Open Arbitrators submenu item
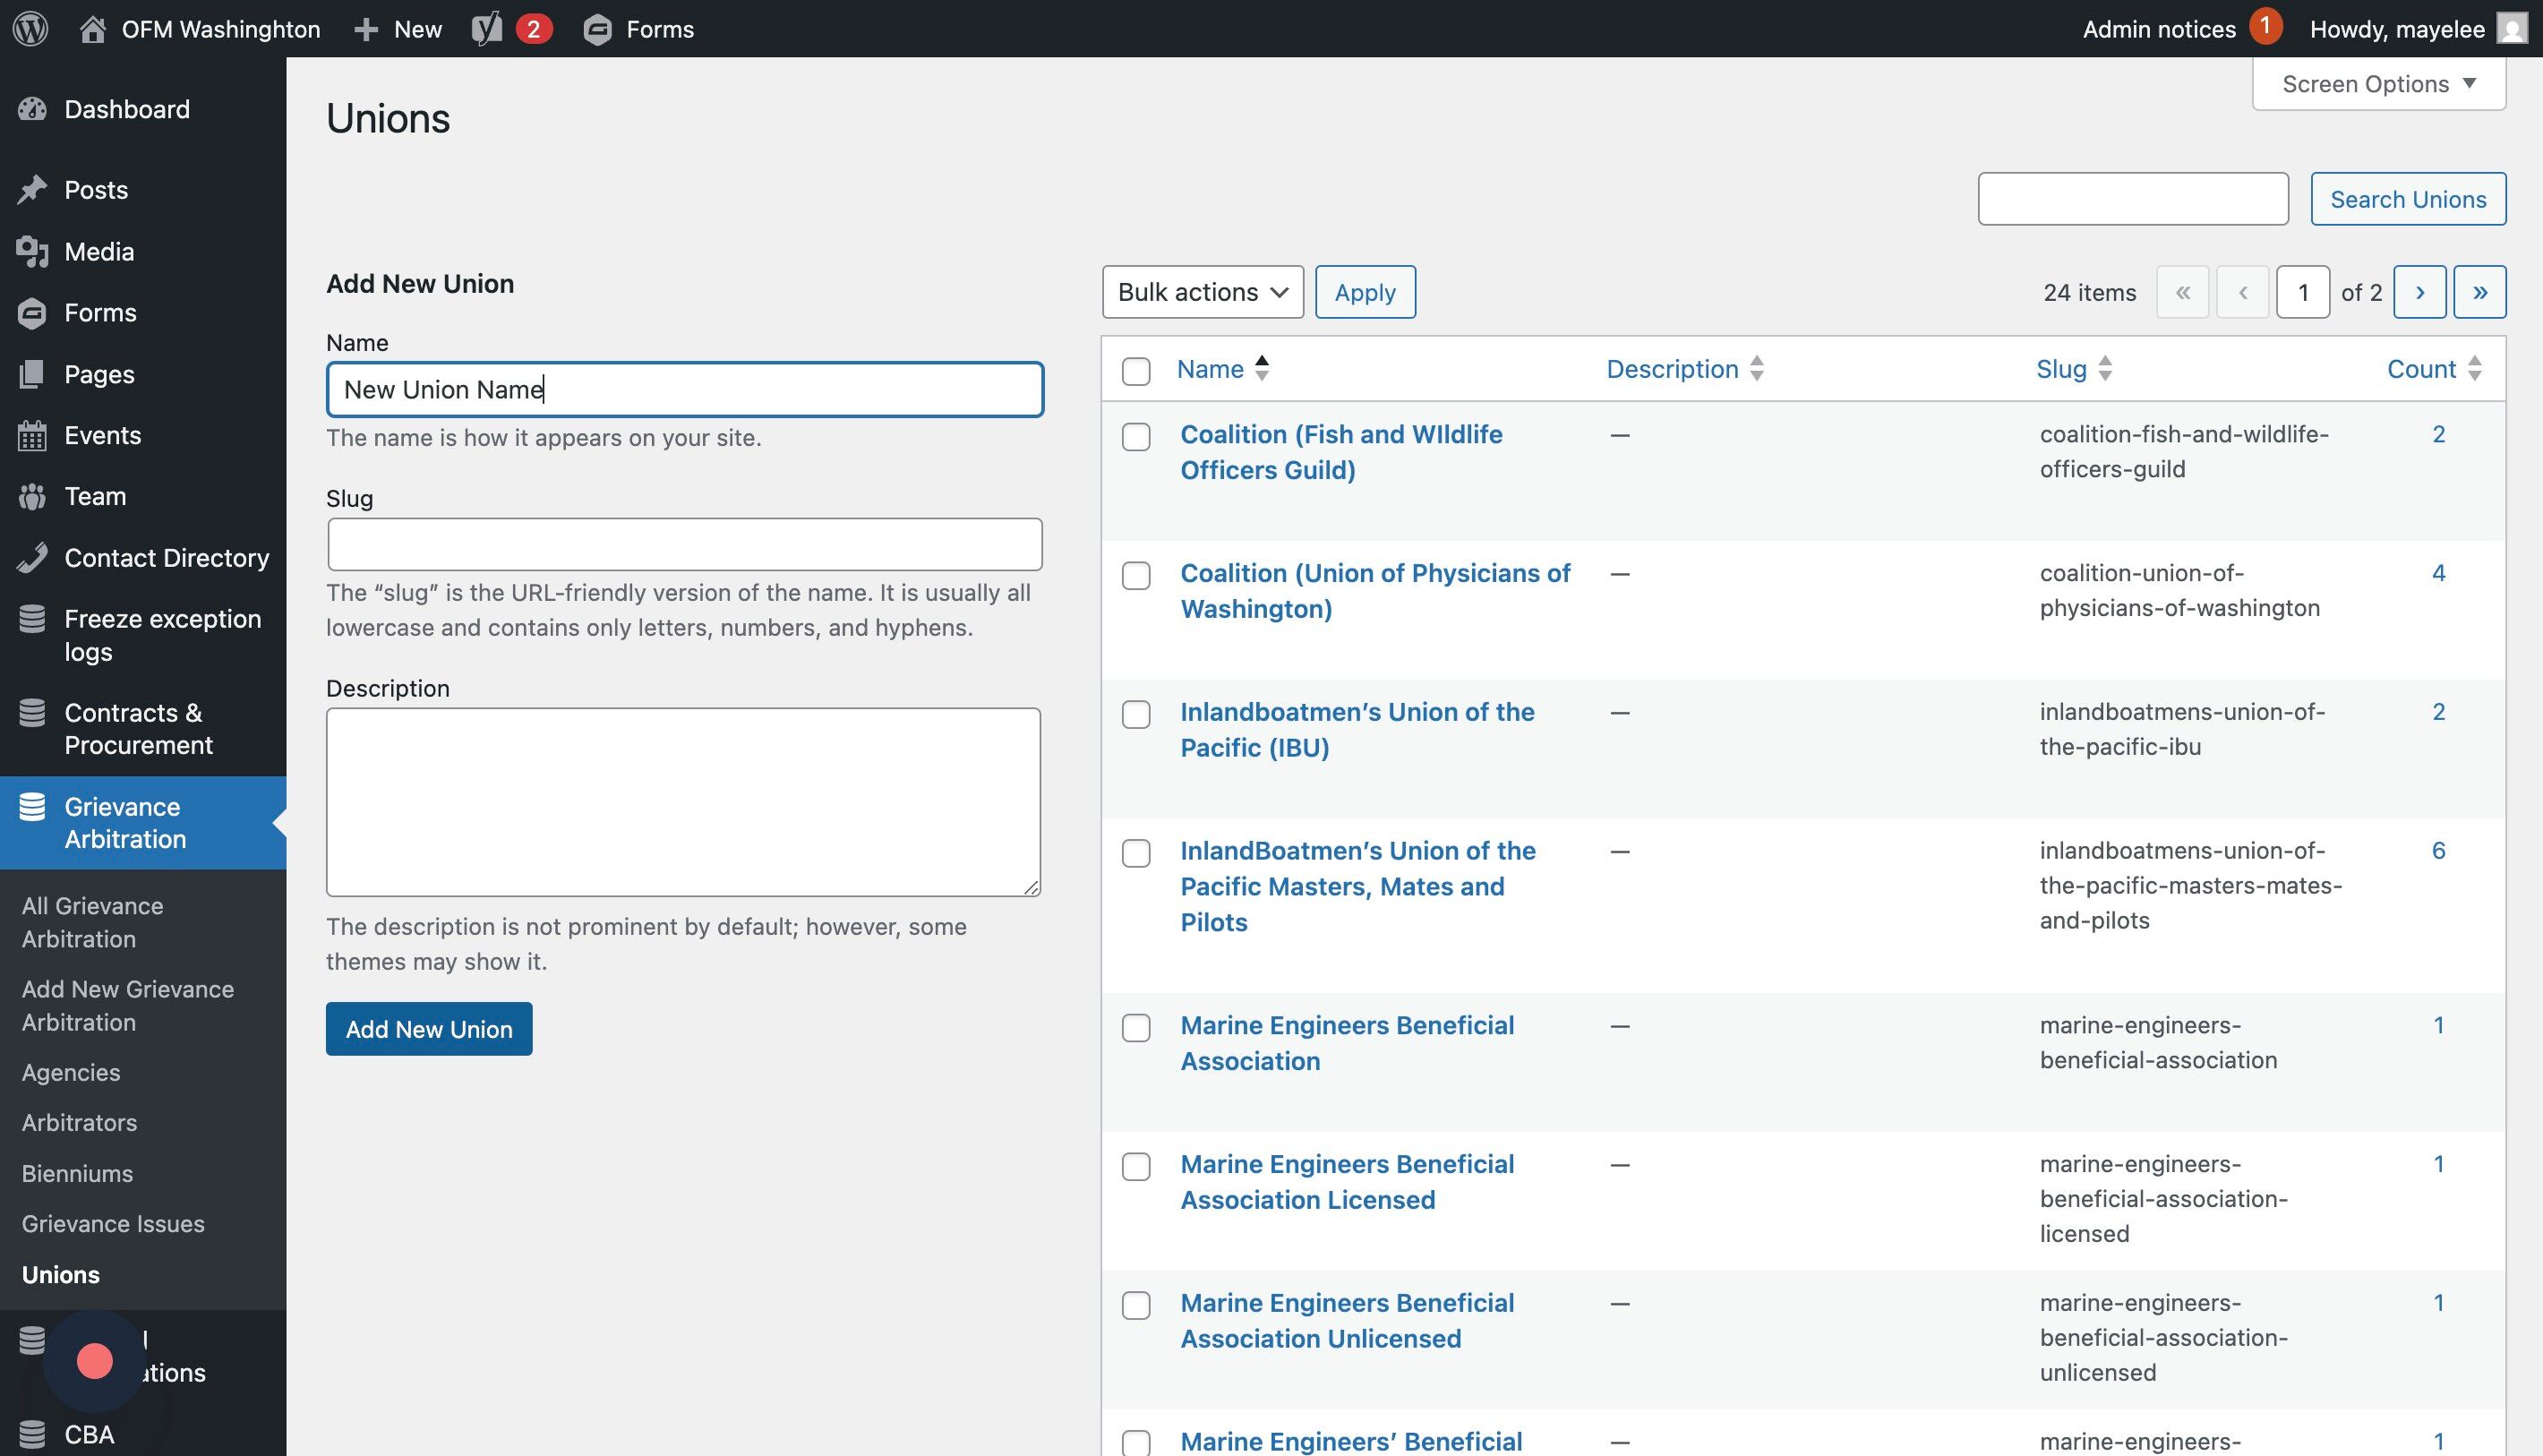The width and height of the screenshot is (2543, 1456). click(79, 1122)
